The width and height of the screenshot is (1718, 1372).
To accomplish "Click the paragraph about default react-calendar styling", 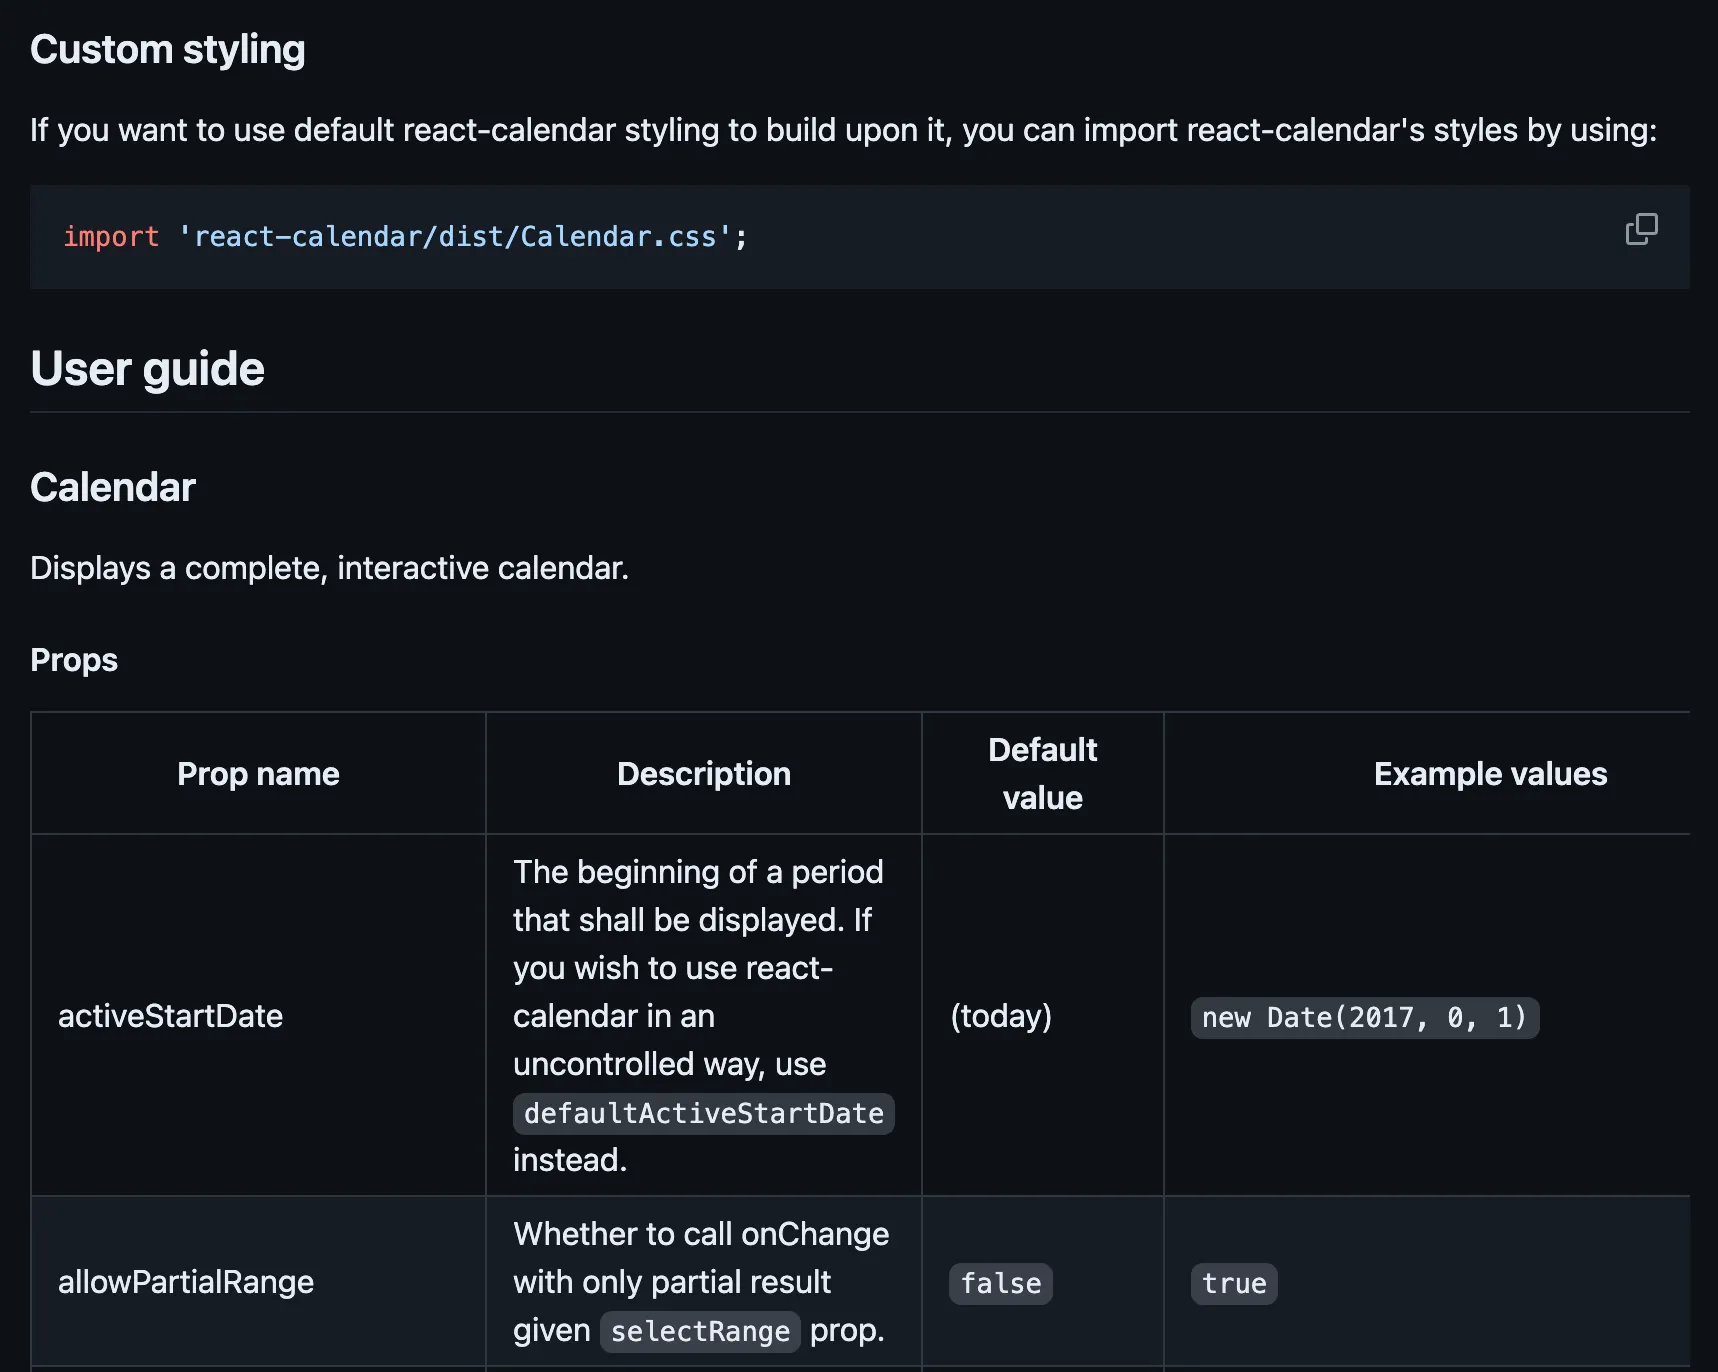I will click(843, 130).
